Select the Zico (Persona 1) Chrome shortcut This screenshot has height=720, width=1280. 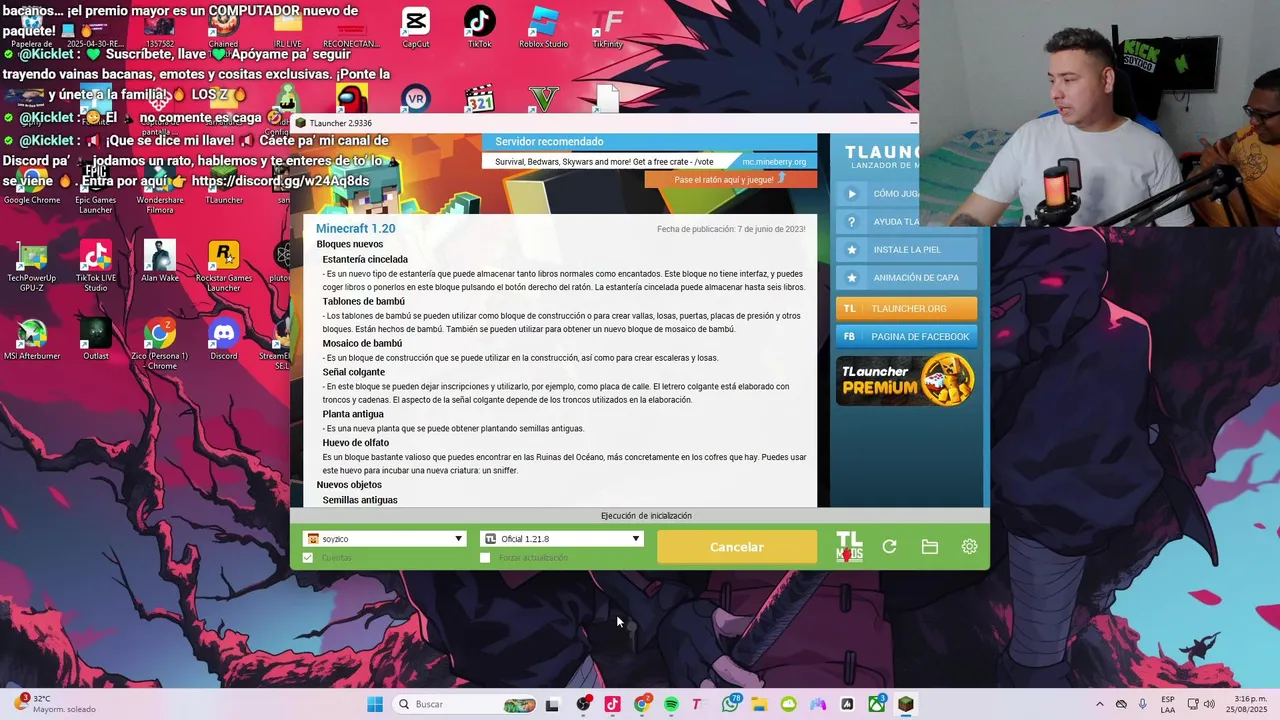tap(160, 344)
